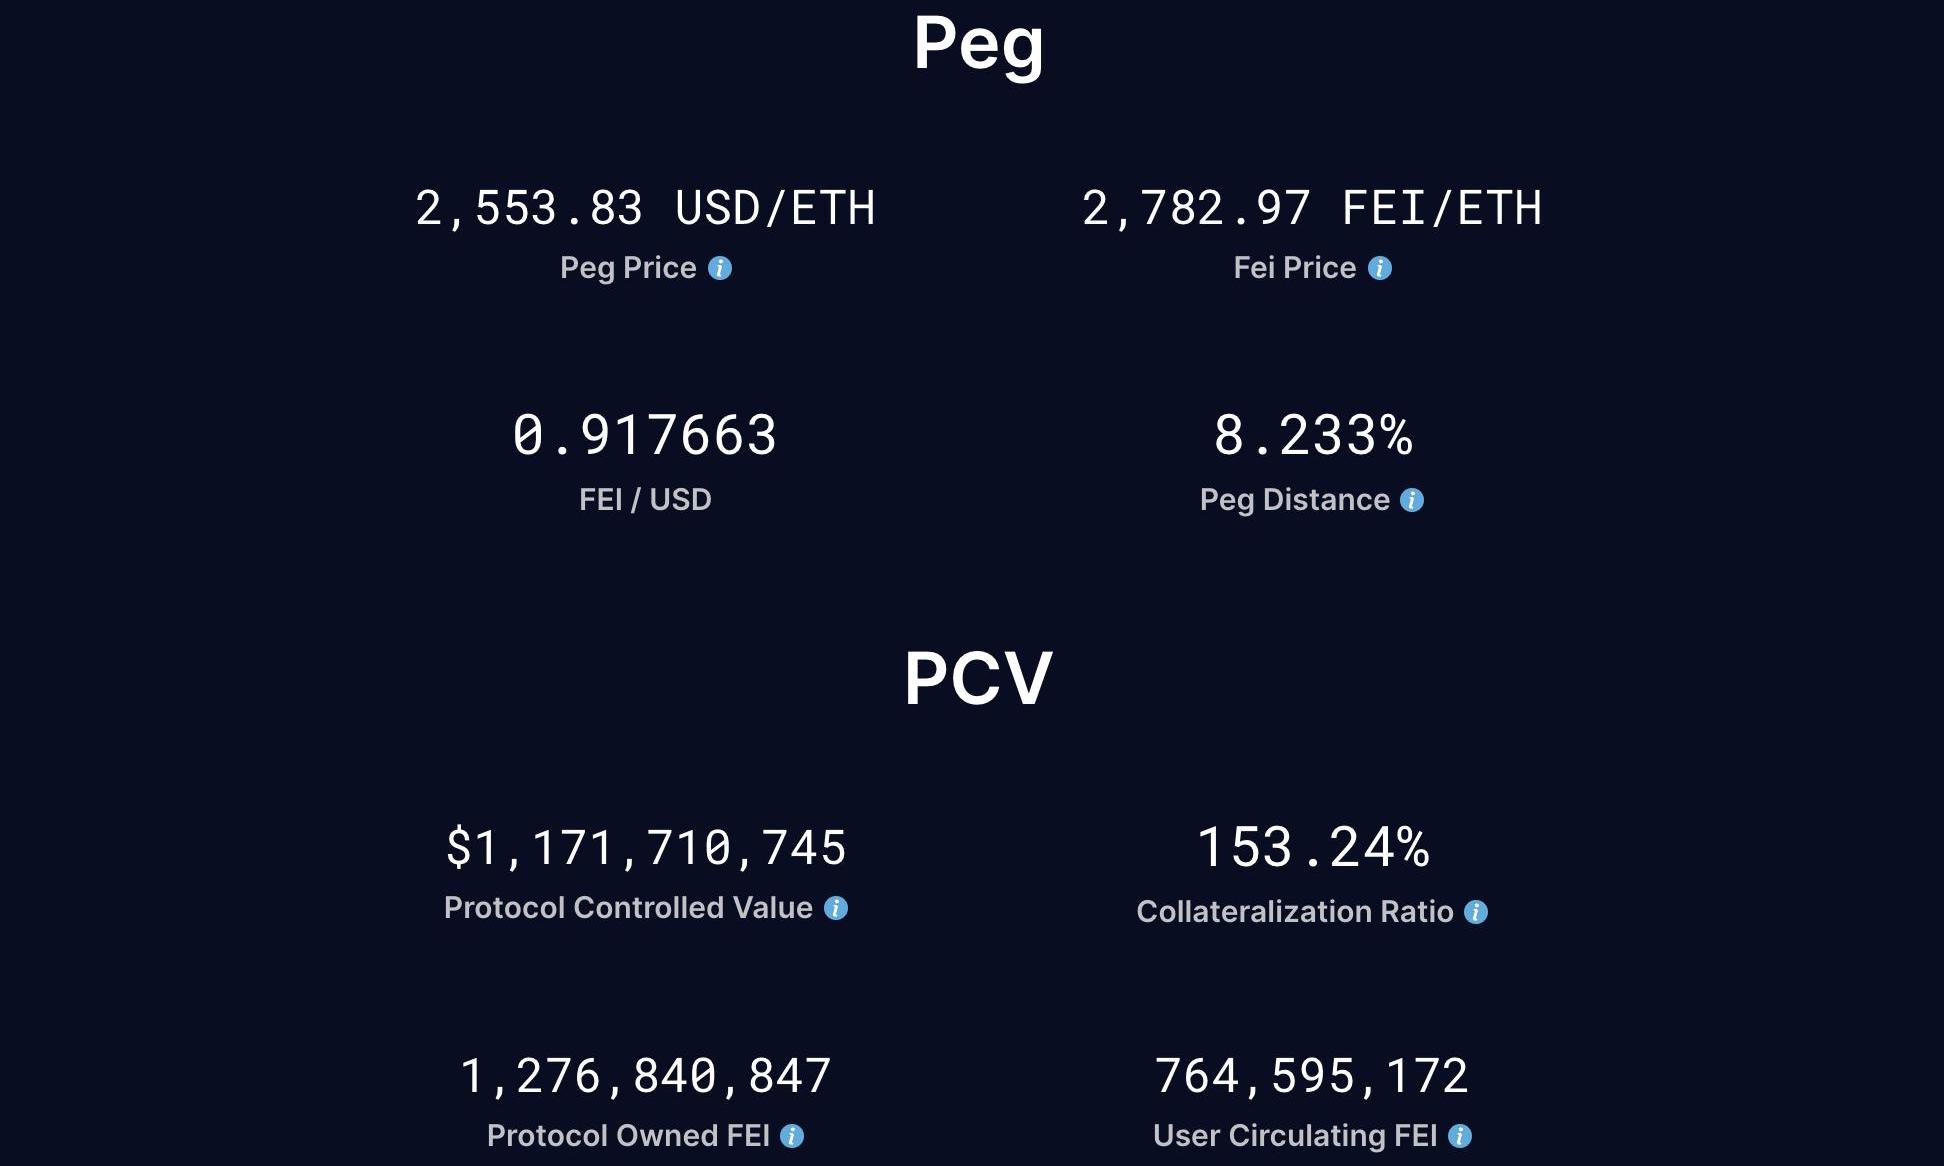Select the 2,553.83 USD/ETH value

pos(645,209)
